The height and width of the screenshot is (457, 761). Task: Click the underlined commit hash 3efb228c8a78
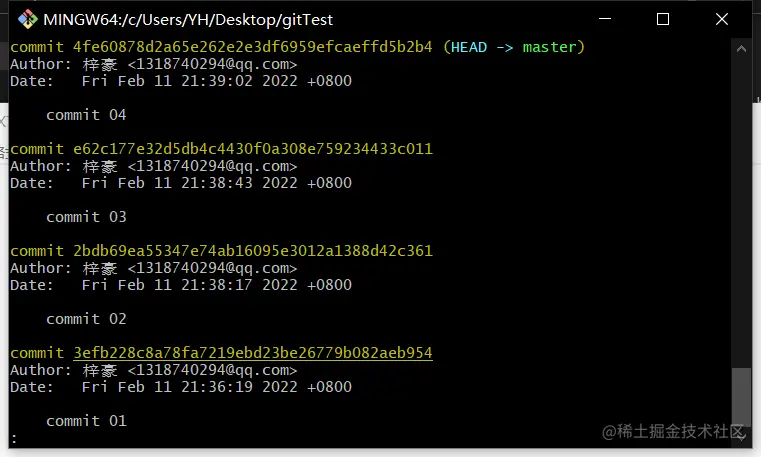pyautogui.click(x=253, y=353)
